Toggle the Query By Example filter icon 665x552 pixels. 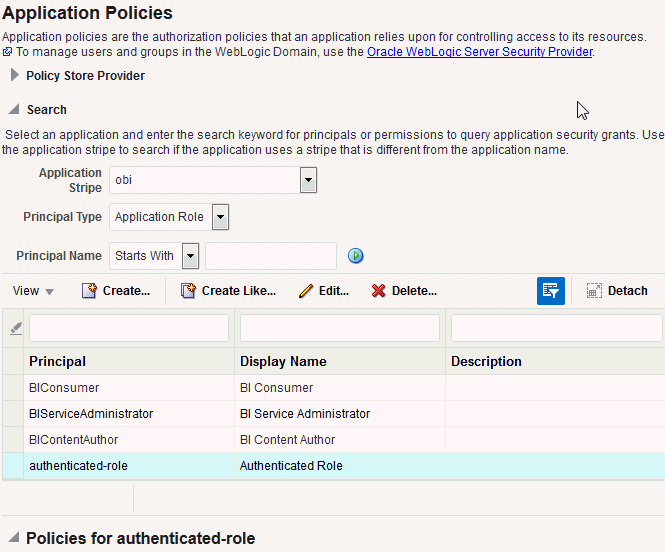pos(551,291)
